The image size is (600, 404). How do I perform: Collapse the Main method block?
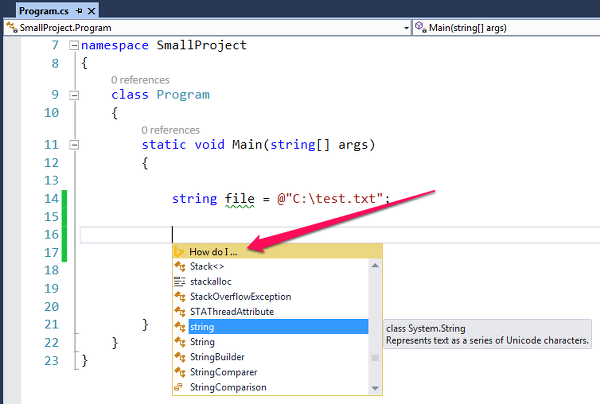74,145
